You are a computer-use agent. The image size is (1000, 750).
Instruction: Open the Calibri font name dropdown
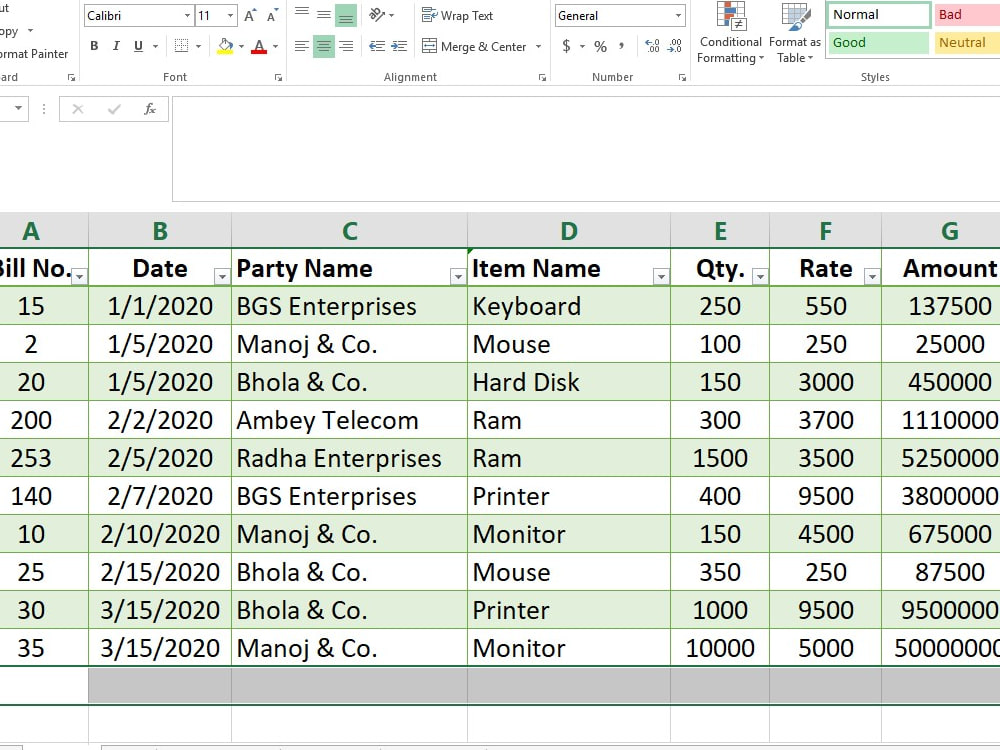pyautogui.click(x=187, y=15)
